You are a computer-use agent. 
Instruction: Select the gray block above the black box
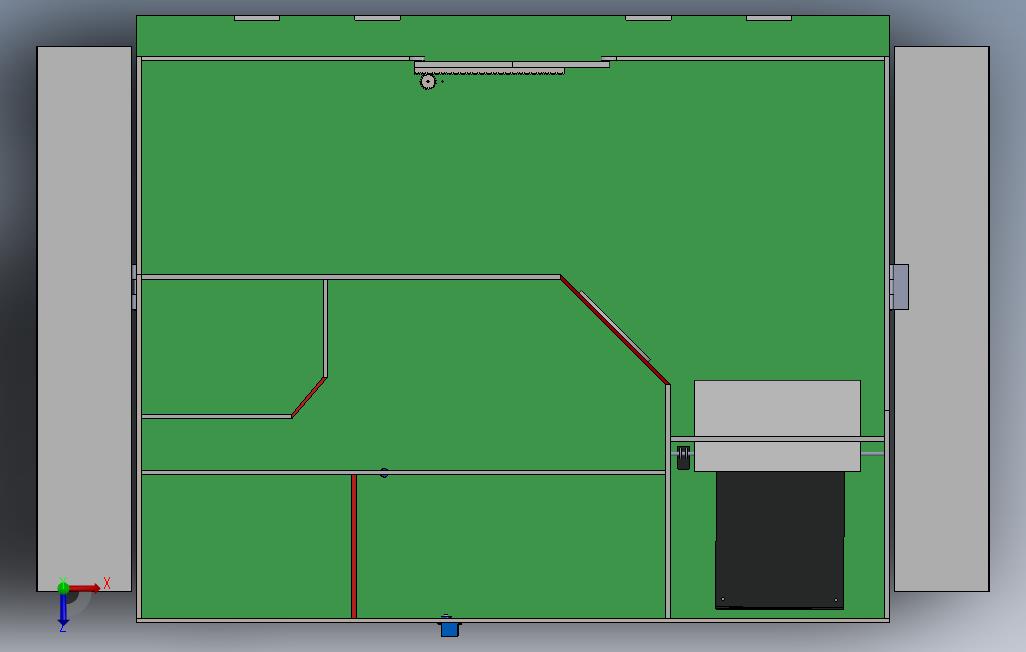[x=777, y=426]
